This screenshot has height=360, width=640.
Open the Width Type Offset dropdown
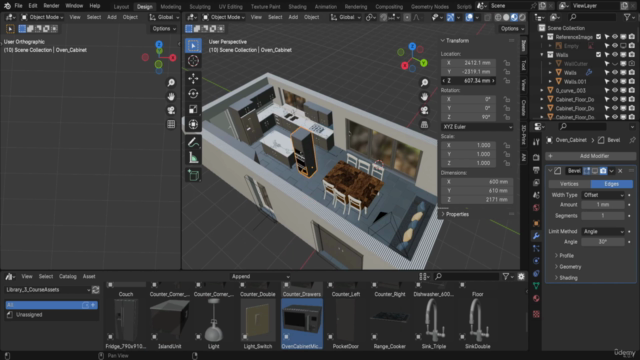[603, 195]
